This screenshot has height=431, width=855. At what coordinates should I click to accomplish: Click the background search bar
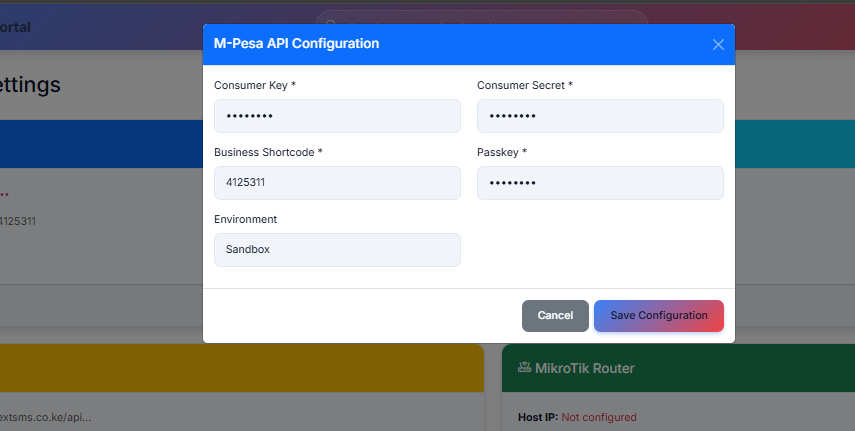481,17
